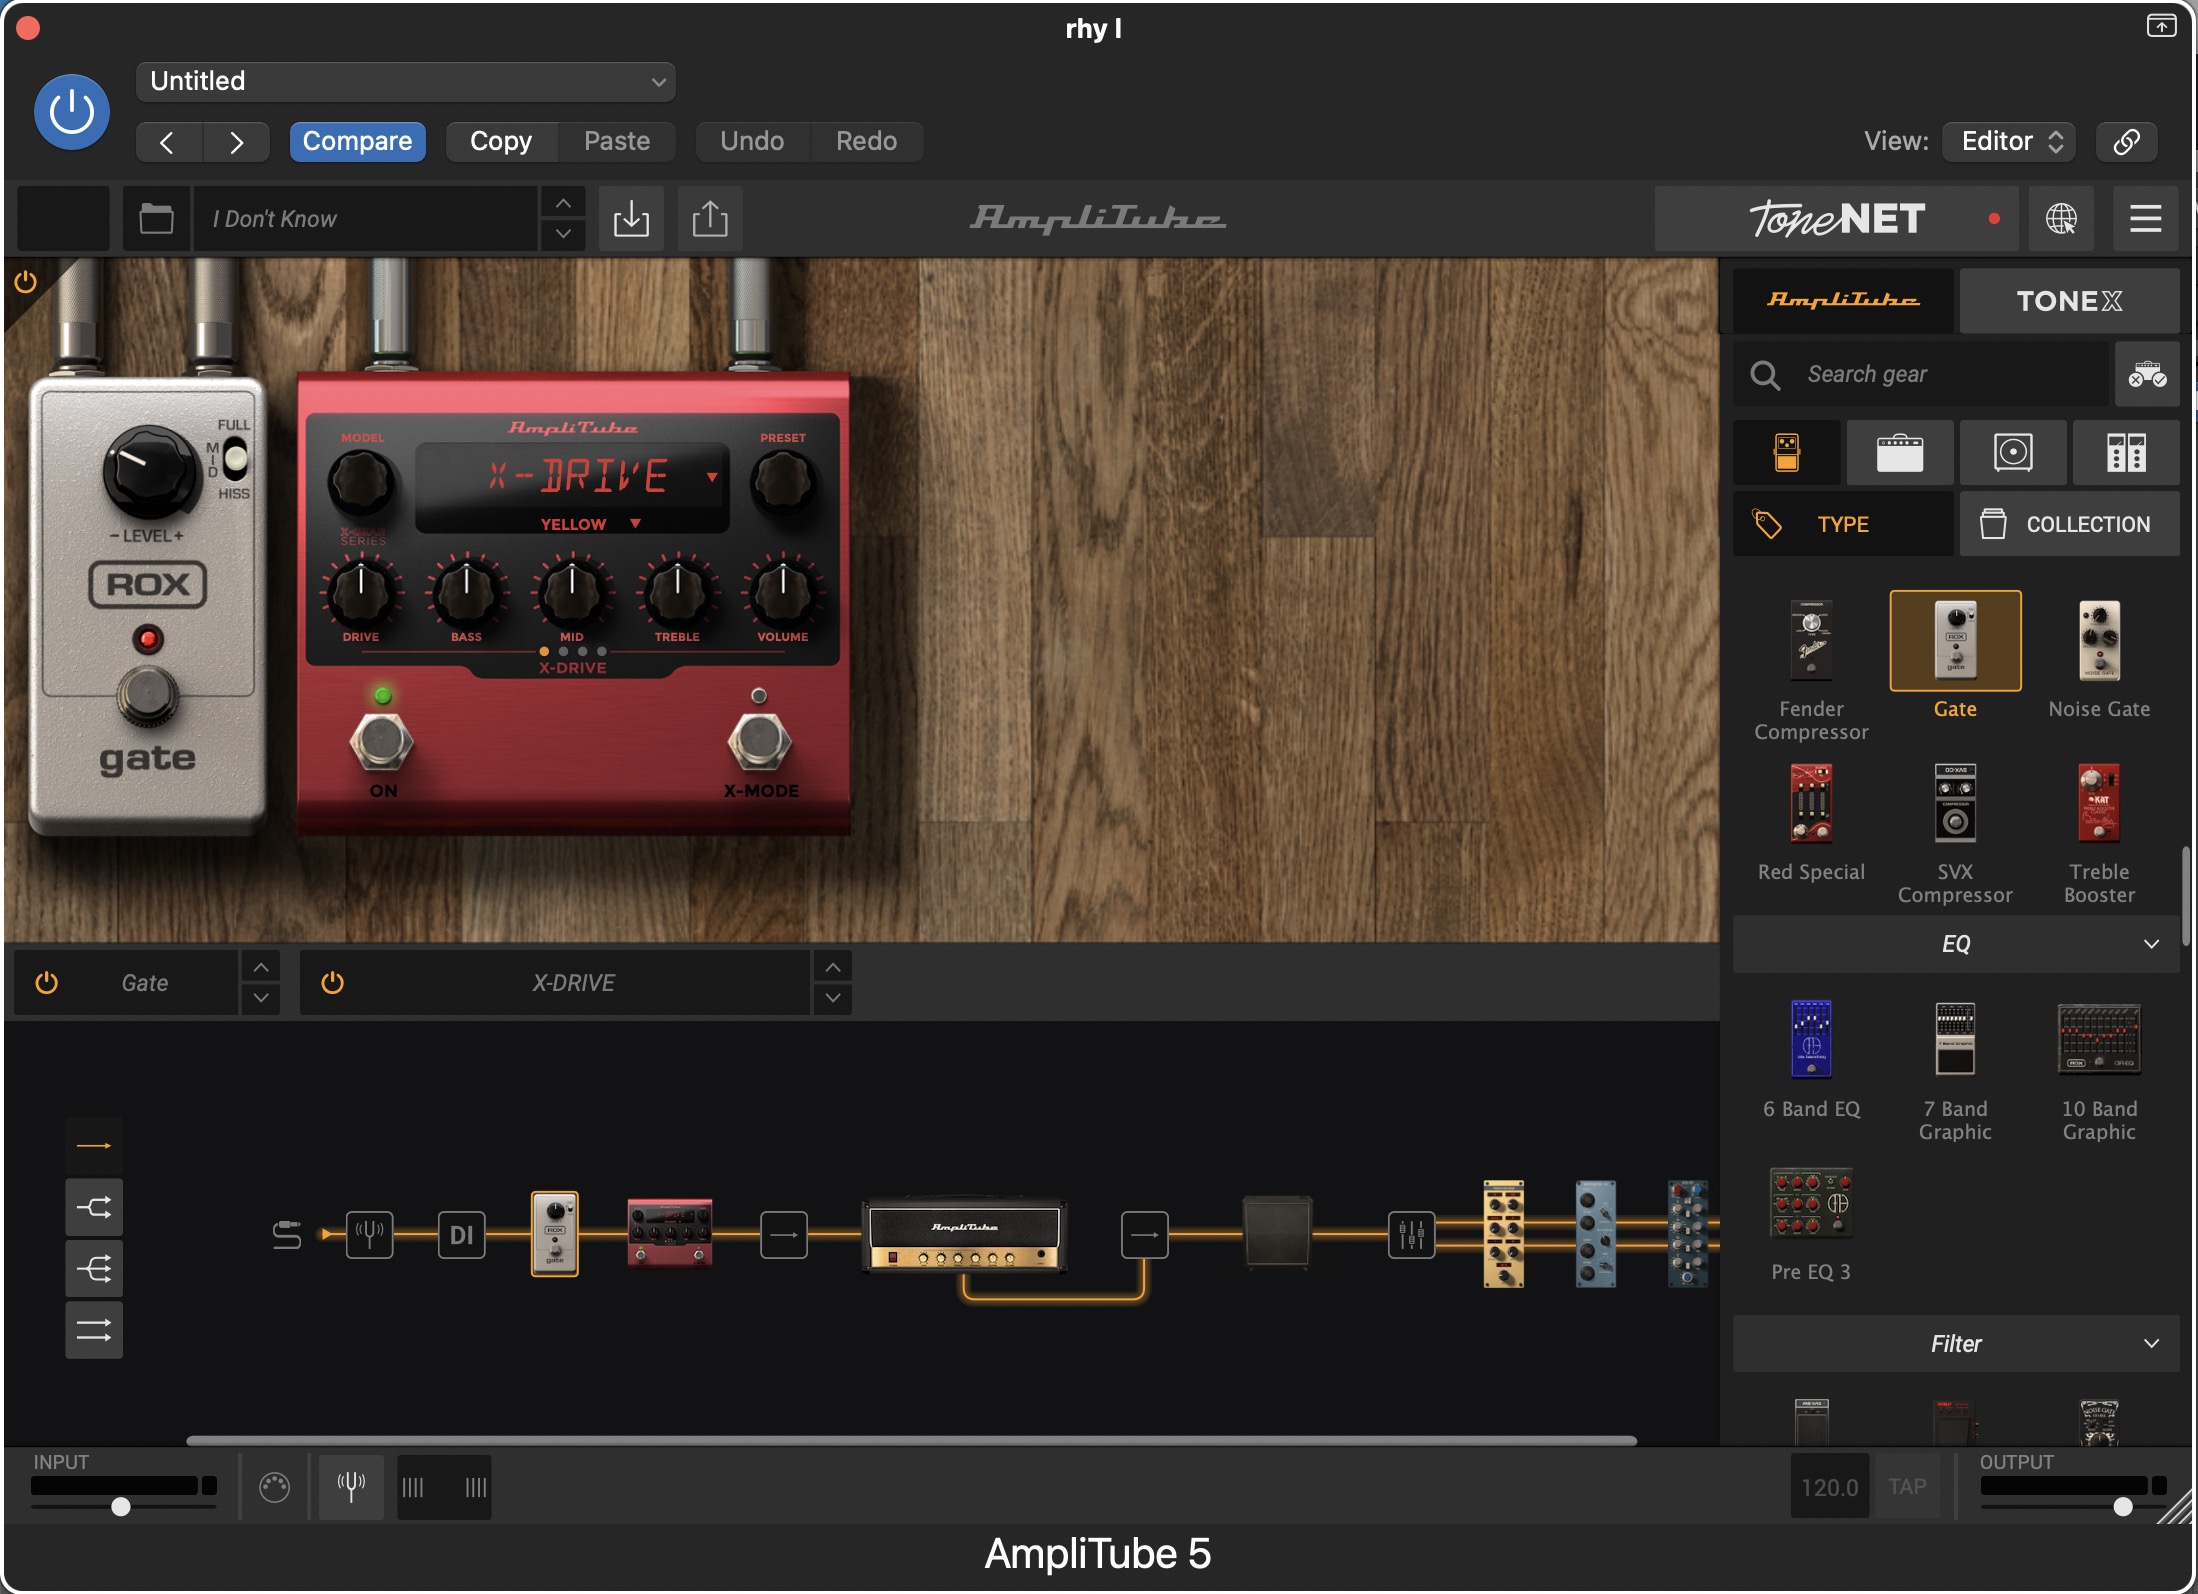This screenshot has width=2198, height=1594.
Task: Toggle the plugin power button
Action: (72, 111)
